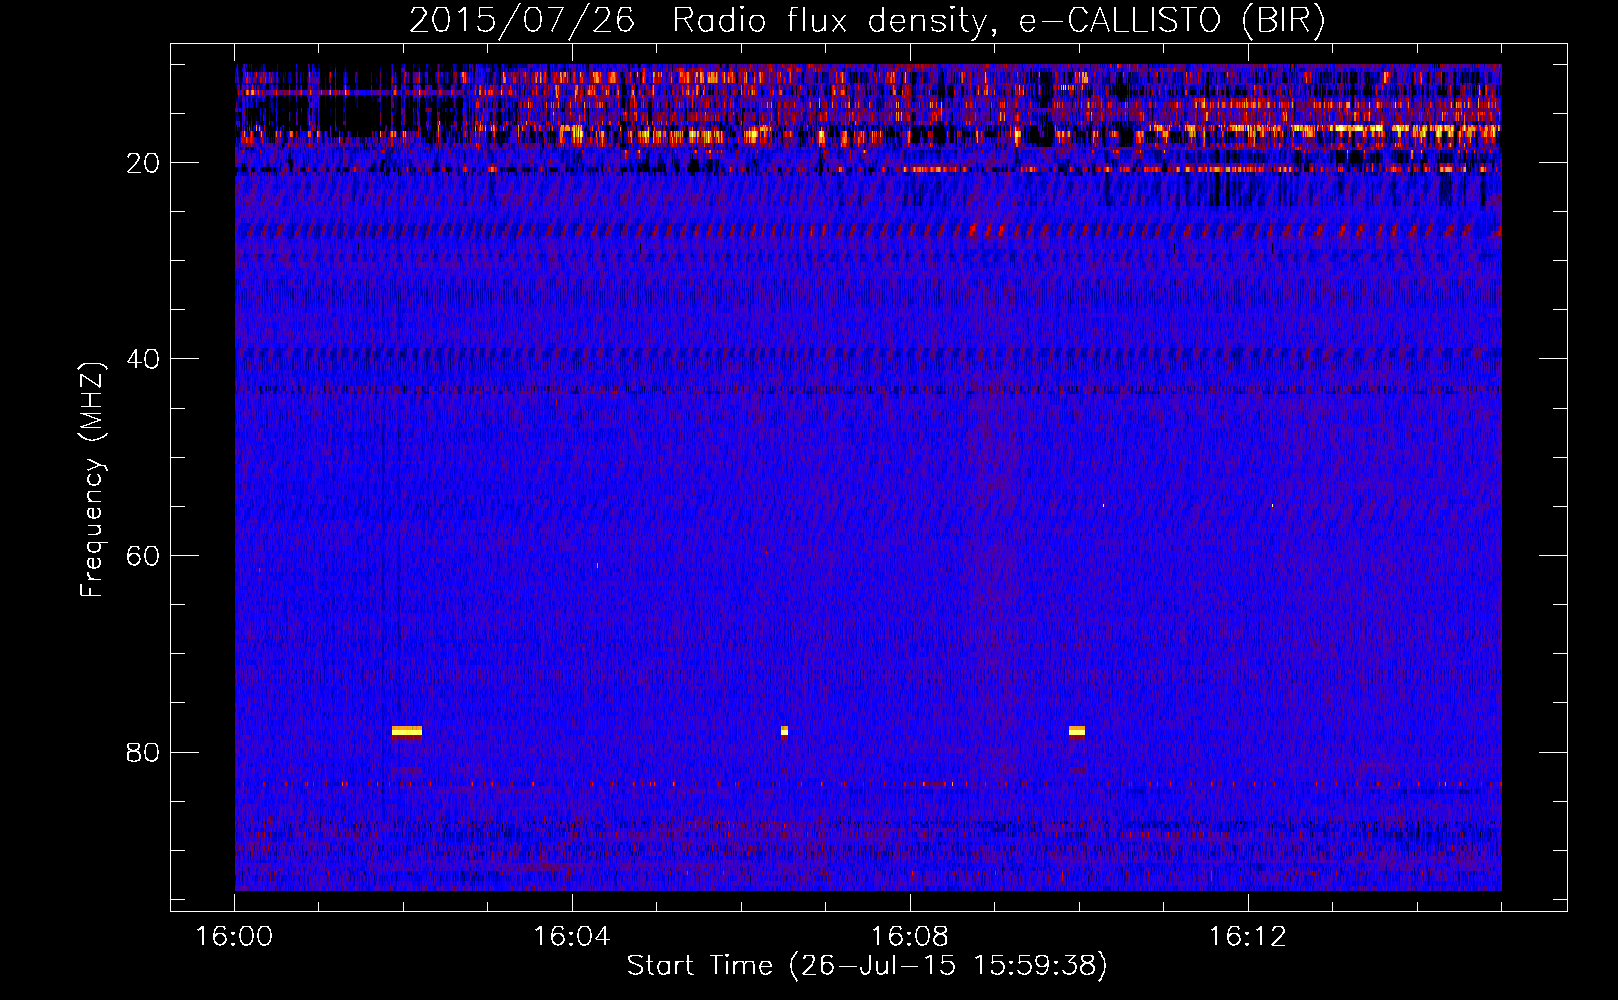Click the 16:04 time tick label
Screen dimensions: 1618x1000
point(572,937)
